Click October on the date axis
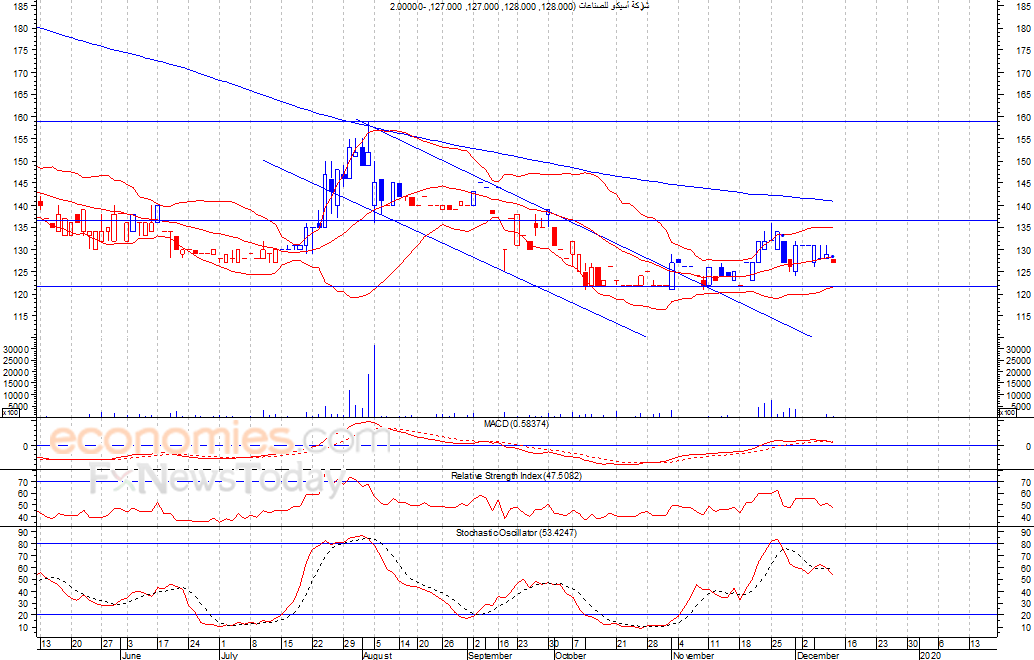Screen dimensions: 1034x660 pyautogui.click(x=569, y=656)
